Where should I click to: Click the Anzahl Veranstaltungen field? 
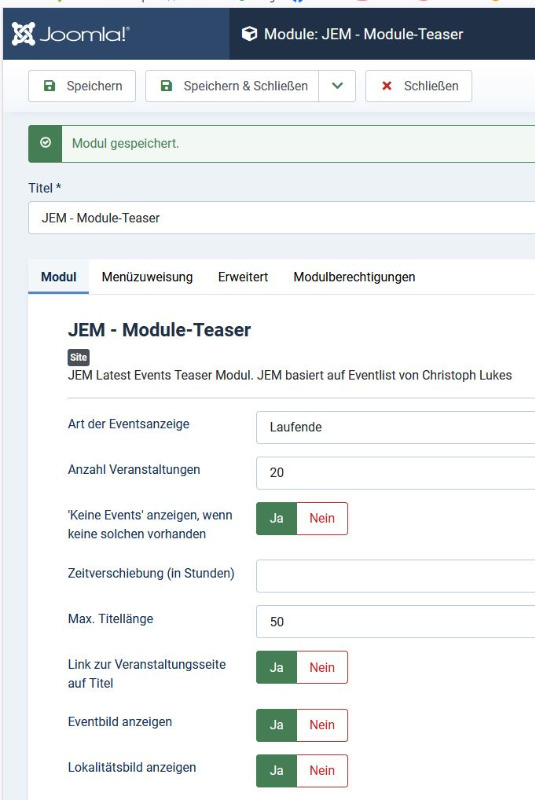click(x=396, y=472)
